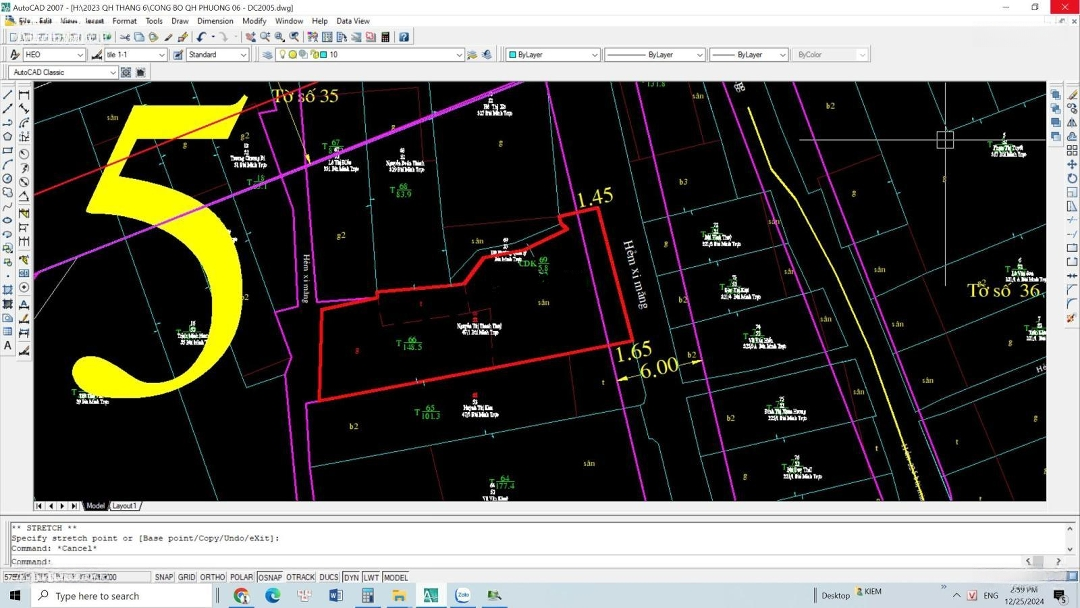Image resolution: width=1080 pixels, height=608 pixels.
Task: Toggle ORTHO mode in status bar
Action: (212, 577)
